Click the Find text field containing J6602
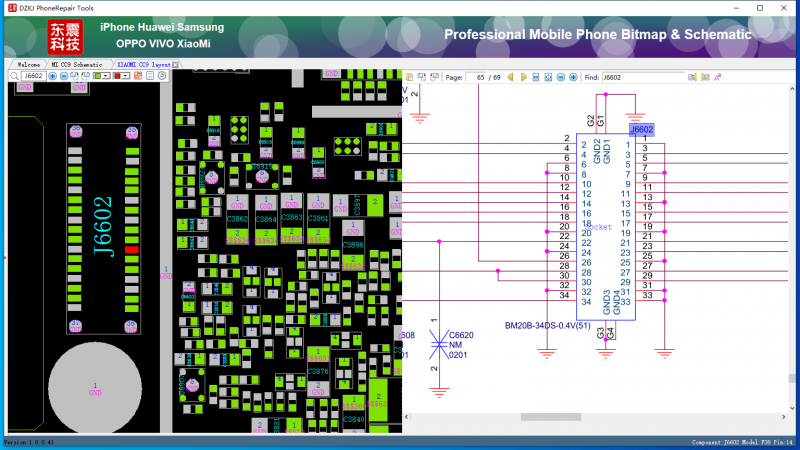800x450 pixels. tap(640, 77)
